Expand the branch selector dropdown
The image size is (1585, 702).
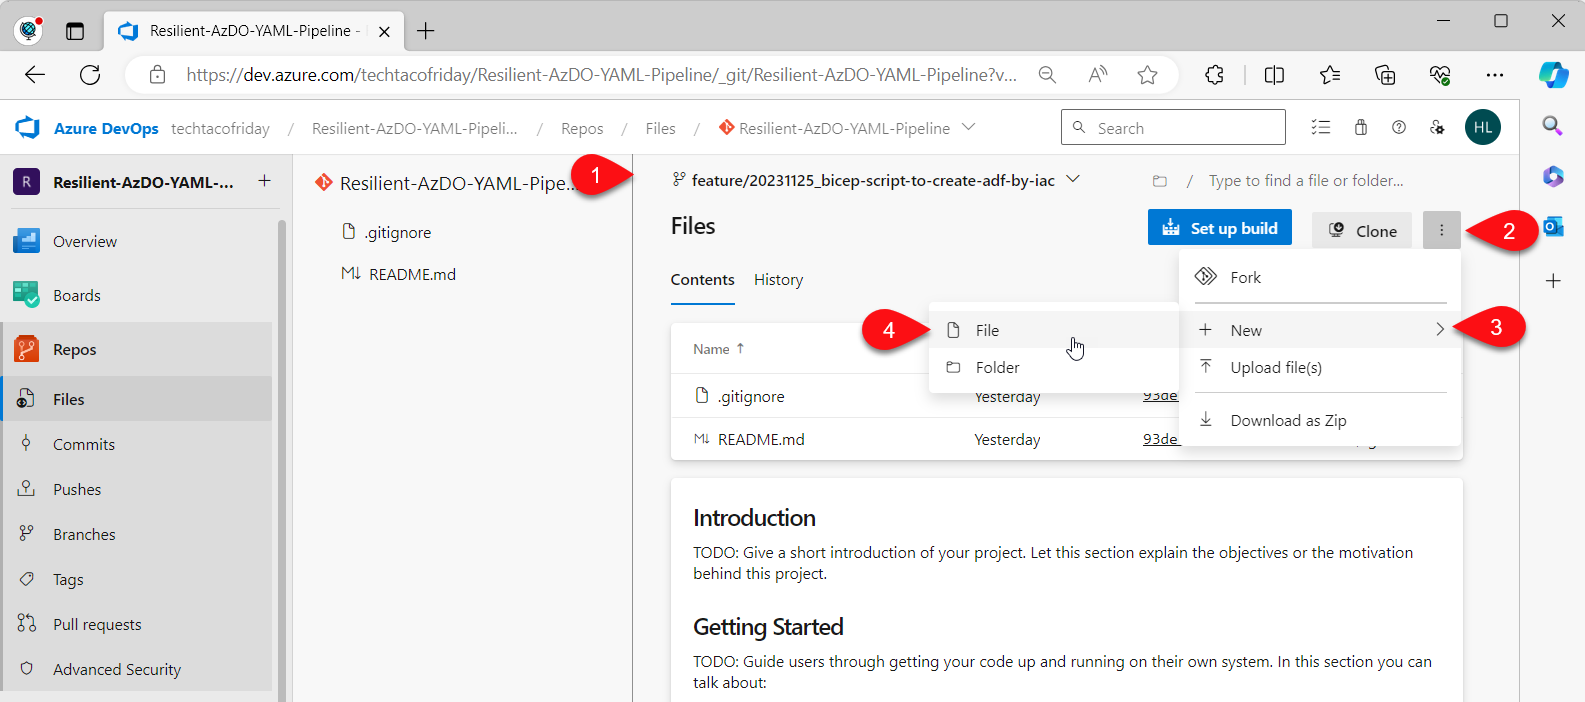point(1073,179)
